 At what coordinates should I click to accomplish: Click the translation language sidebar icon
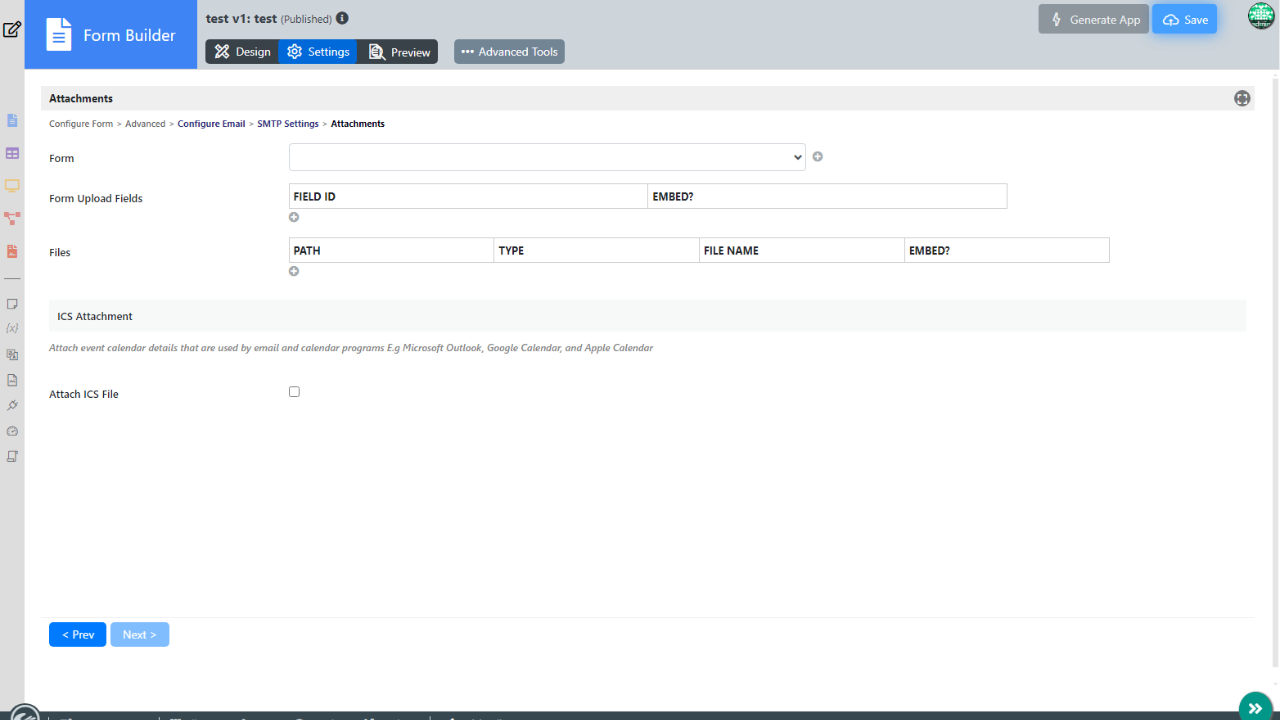(x=12, y=354)
